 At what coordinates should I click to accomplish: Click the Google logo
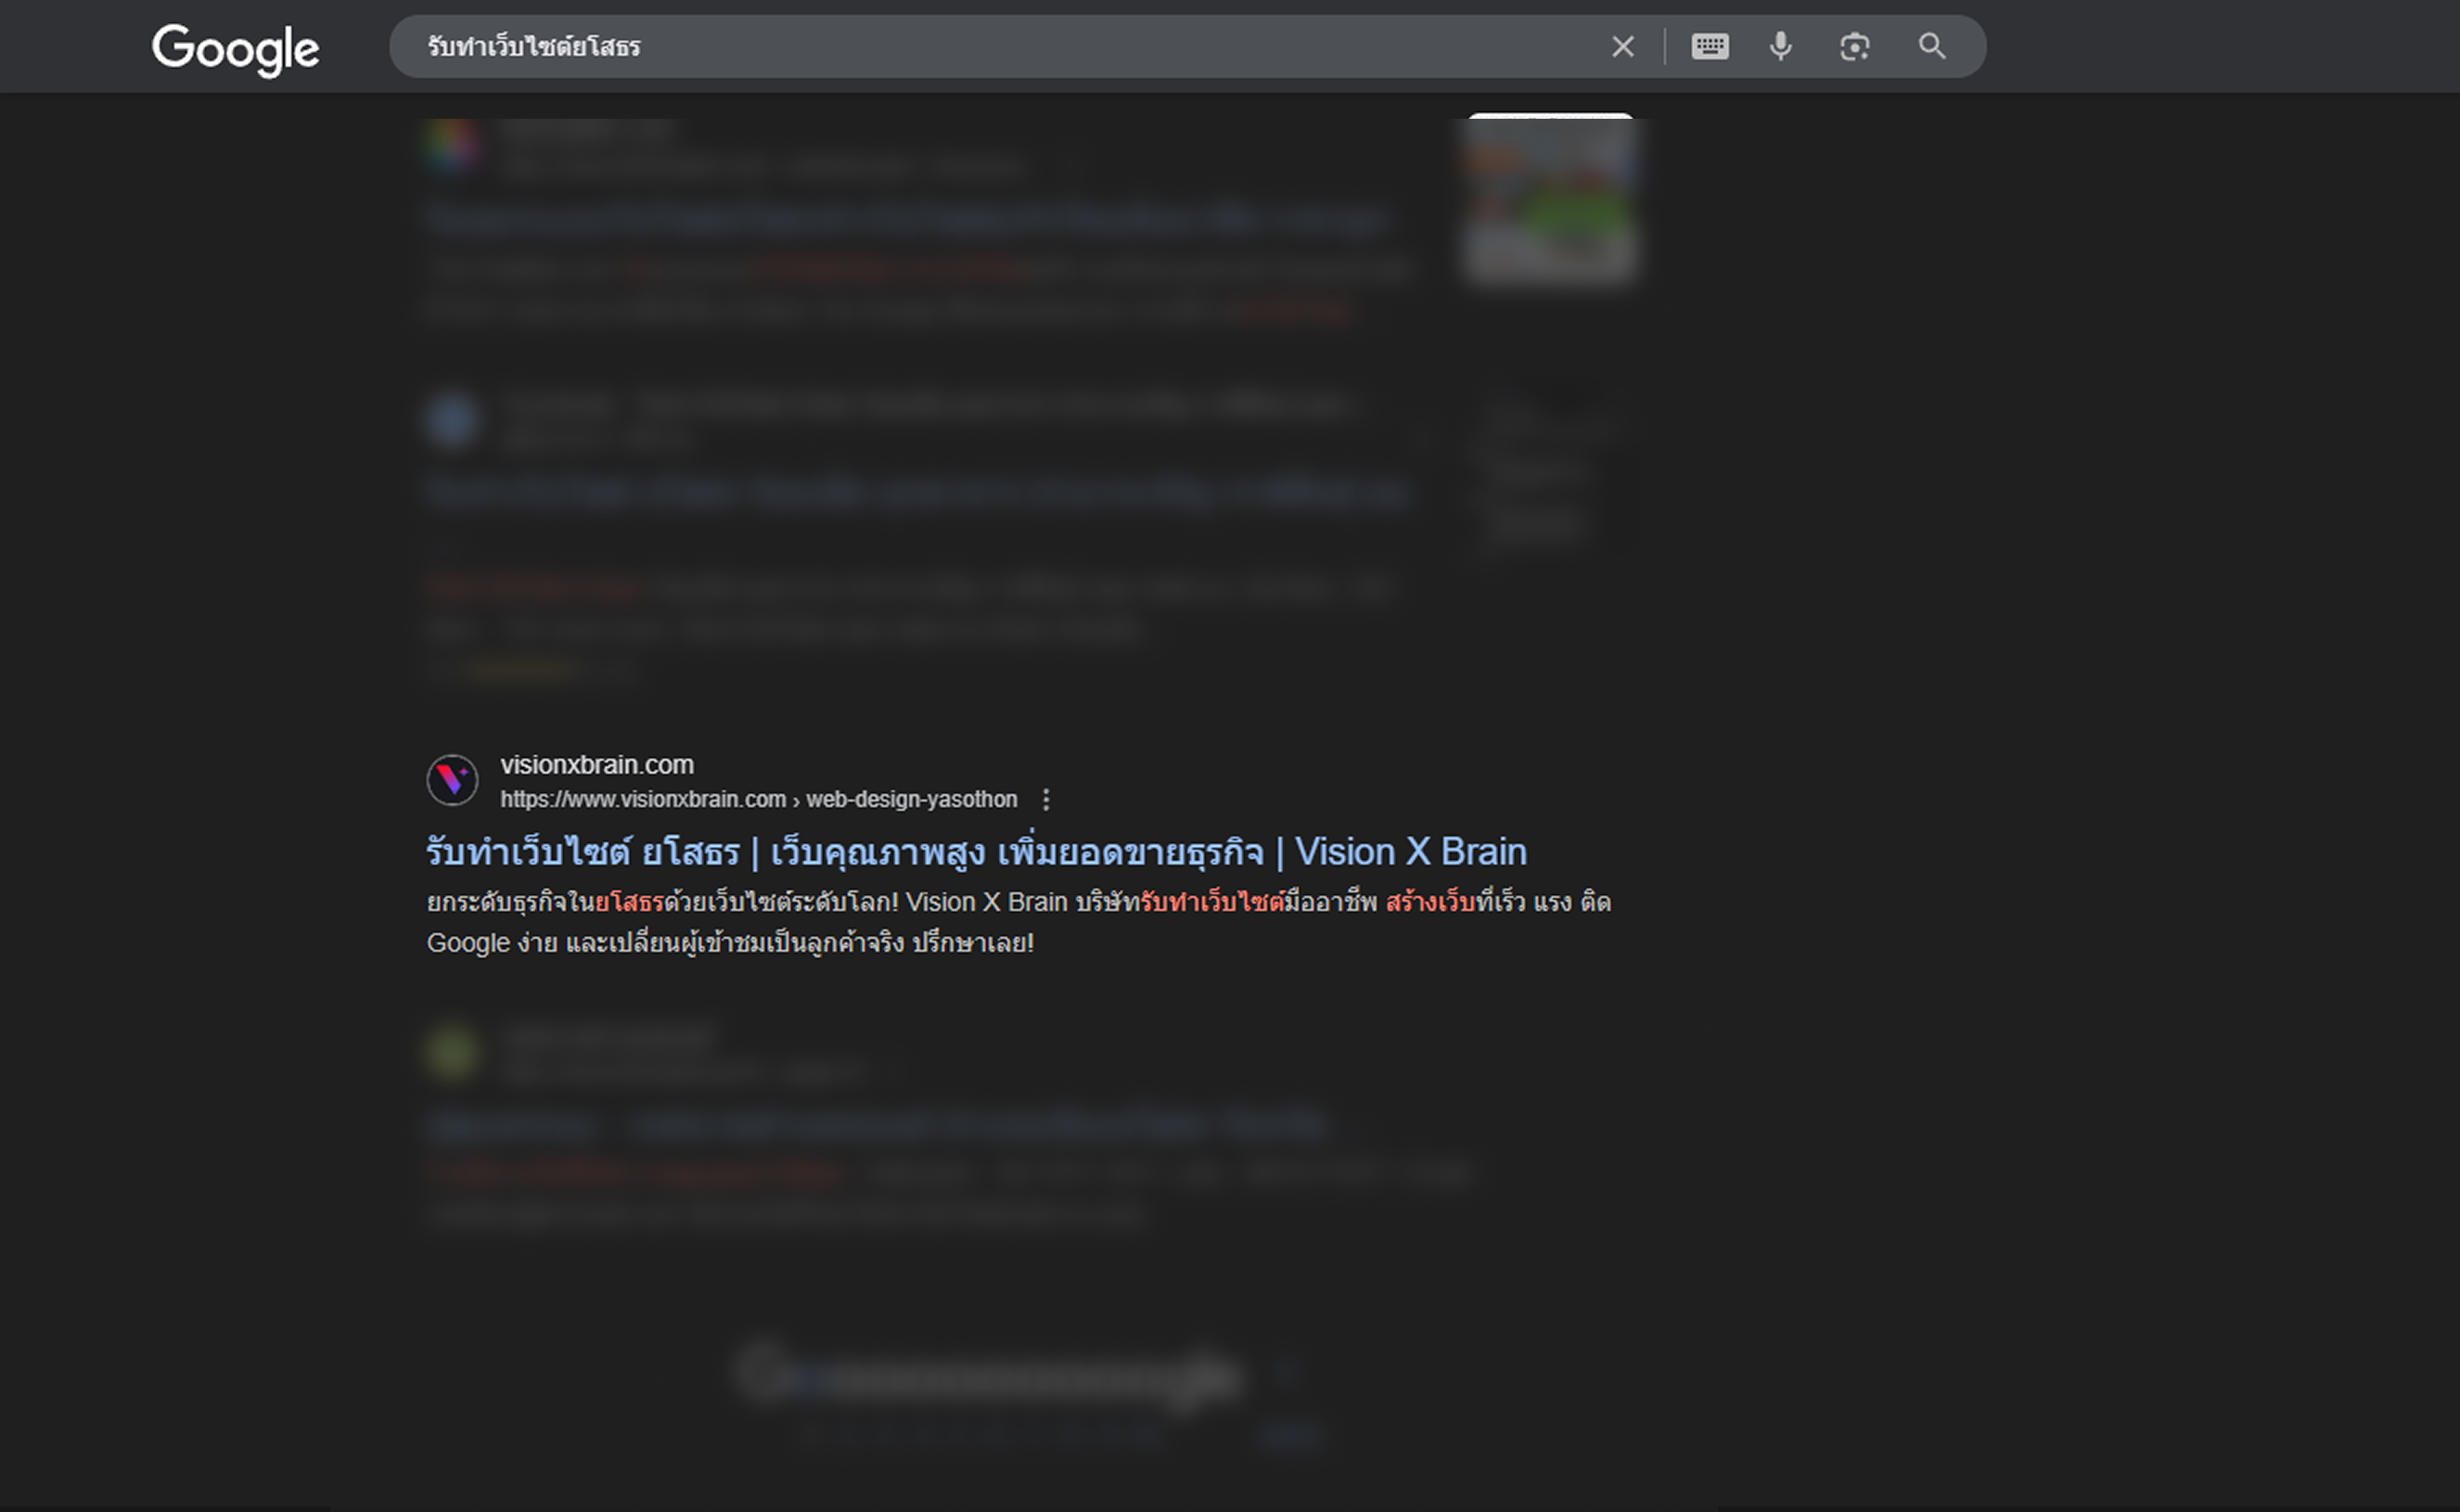click(x=236, y=49)
